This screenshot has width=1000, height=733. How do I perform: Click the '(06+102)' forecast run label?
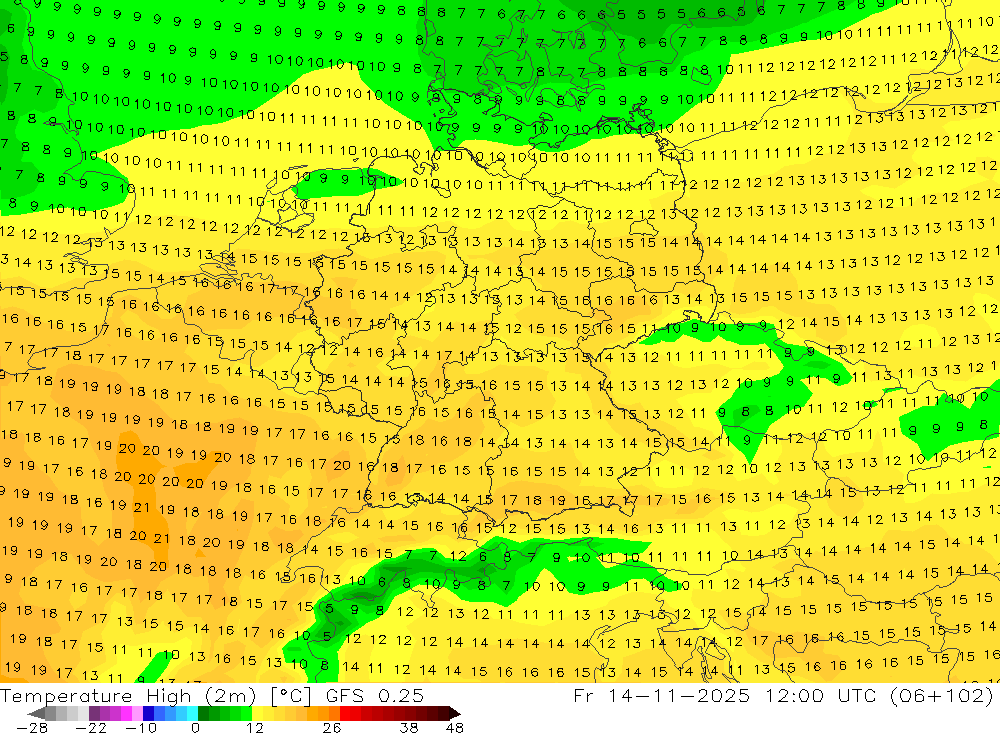pos(942,695)
